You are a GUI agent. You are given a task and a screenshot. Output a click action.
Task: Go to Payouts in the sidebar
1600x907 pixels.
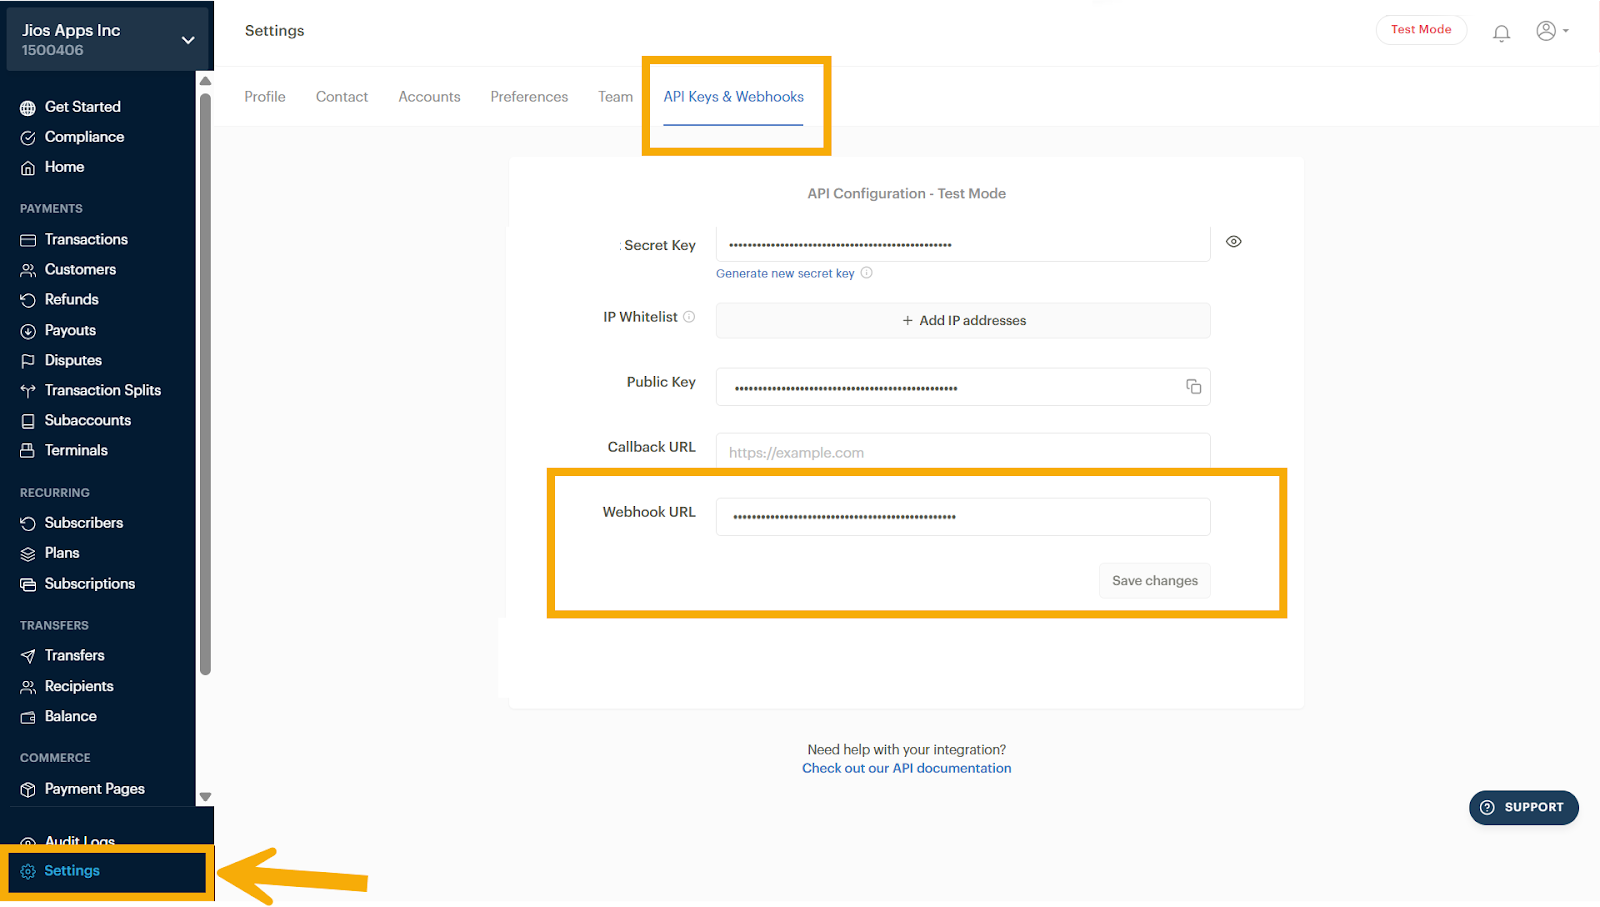click(70, 331)
